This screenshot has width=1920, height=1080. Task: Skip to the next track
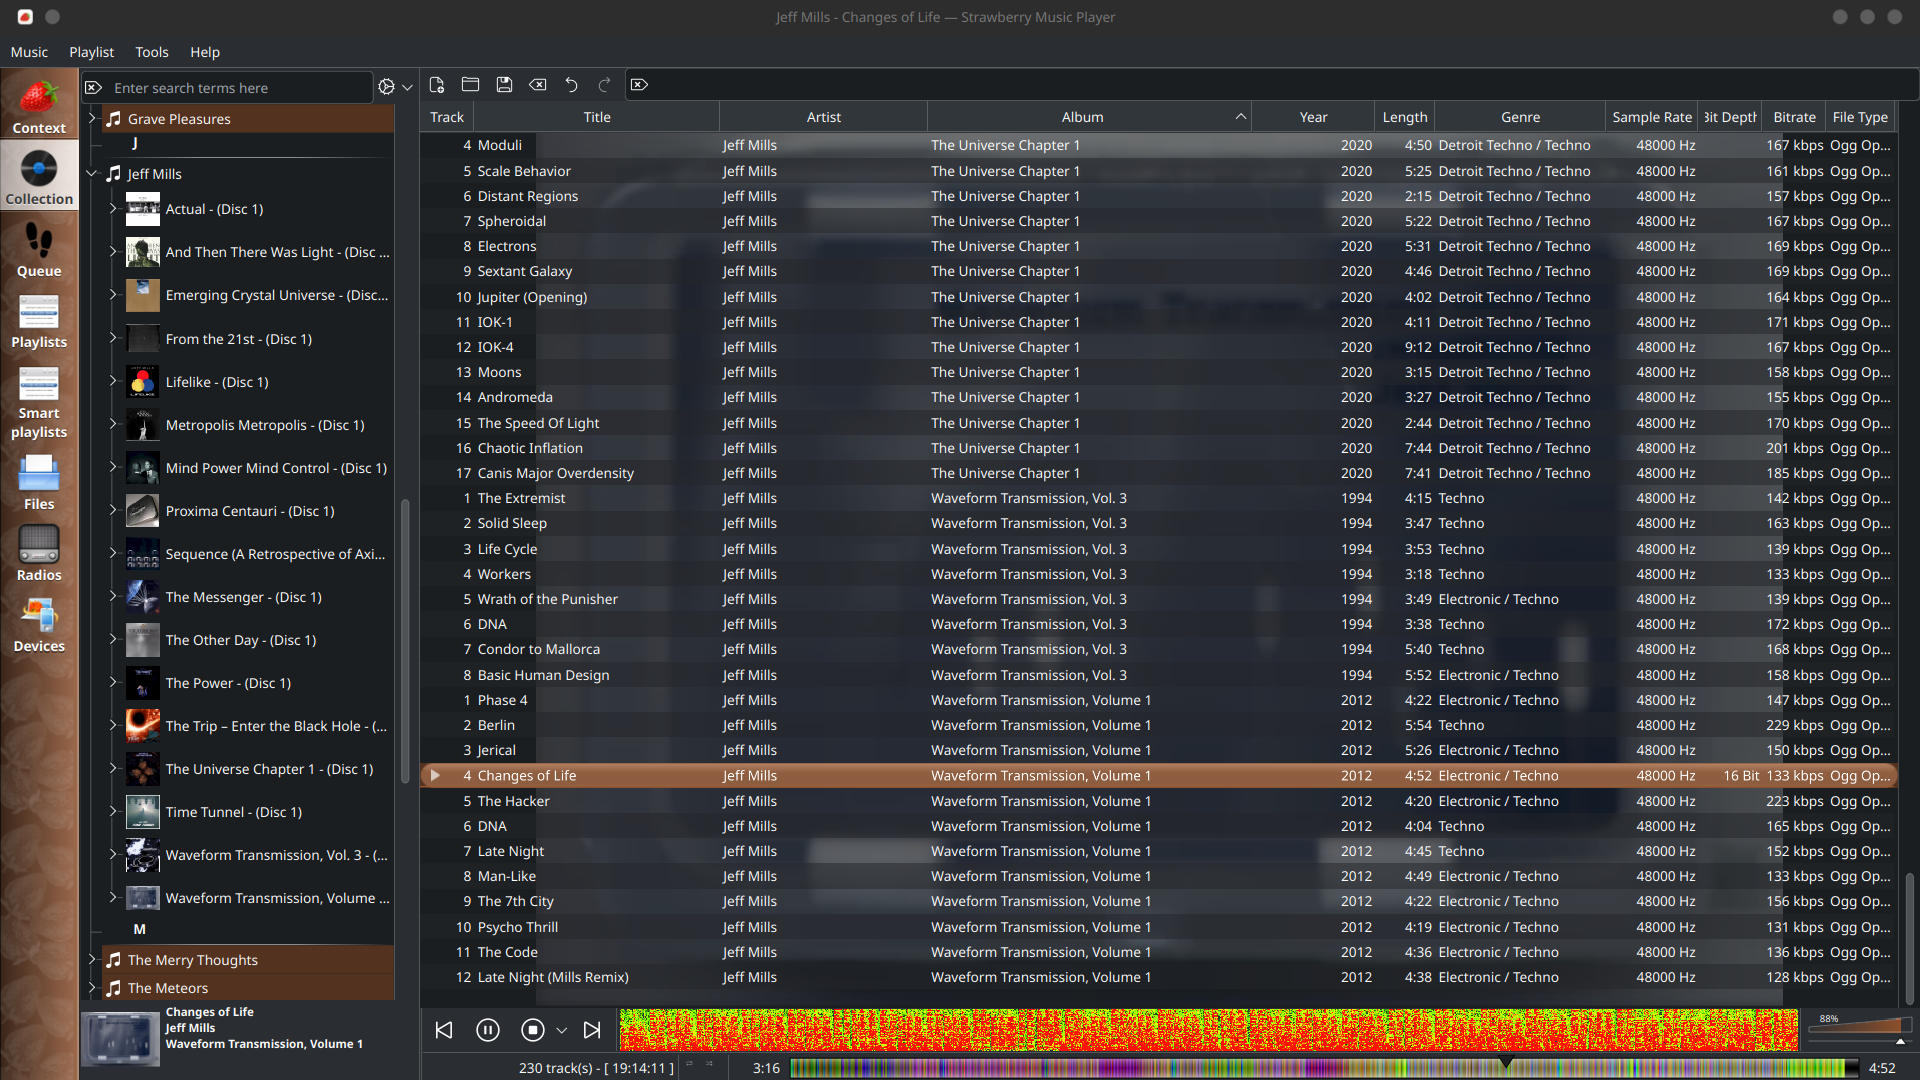tap(592, 1030)
